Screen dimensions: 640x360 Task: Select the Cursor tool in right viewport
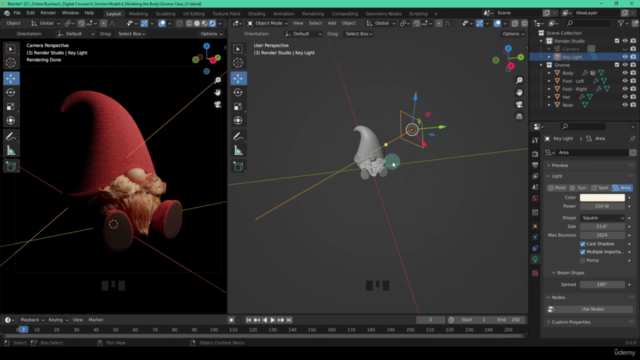pos(238,63)
